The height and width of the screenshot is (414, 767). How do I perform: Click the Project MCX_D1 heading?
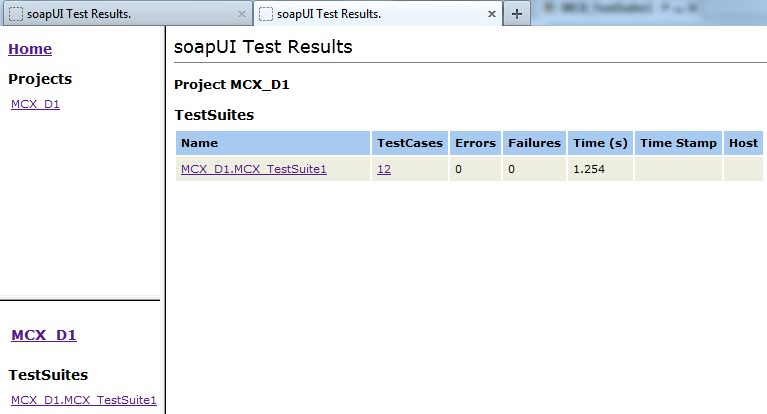tap(232, 85)
